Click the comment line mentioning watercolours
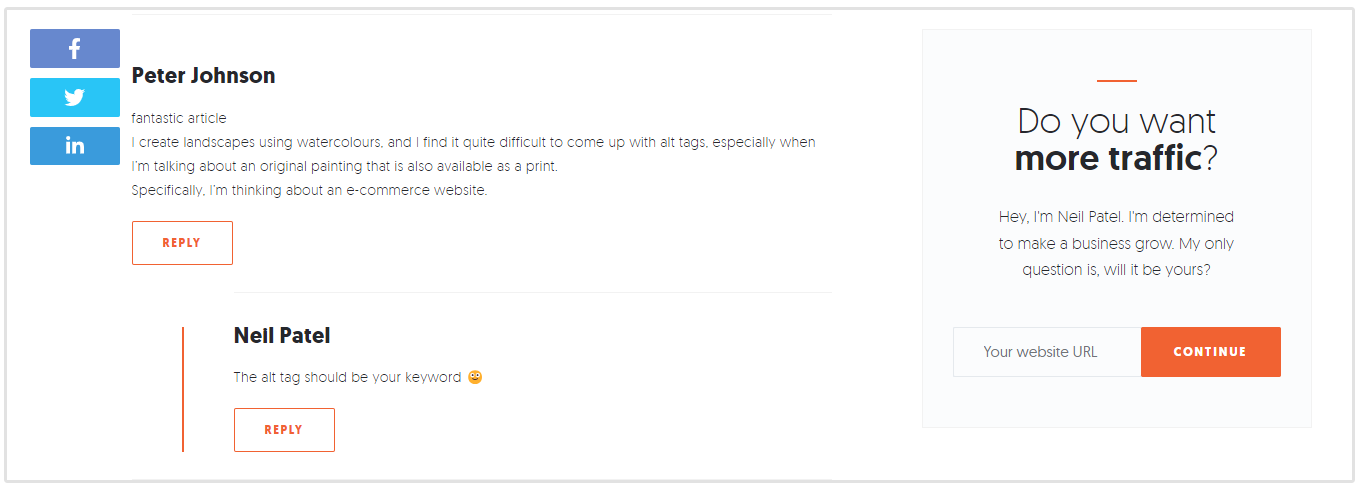 (x=473, y=142)
